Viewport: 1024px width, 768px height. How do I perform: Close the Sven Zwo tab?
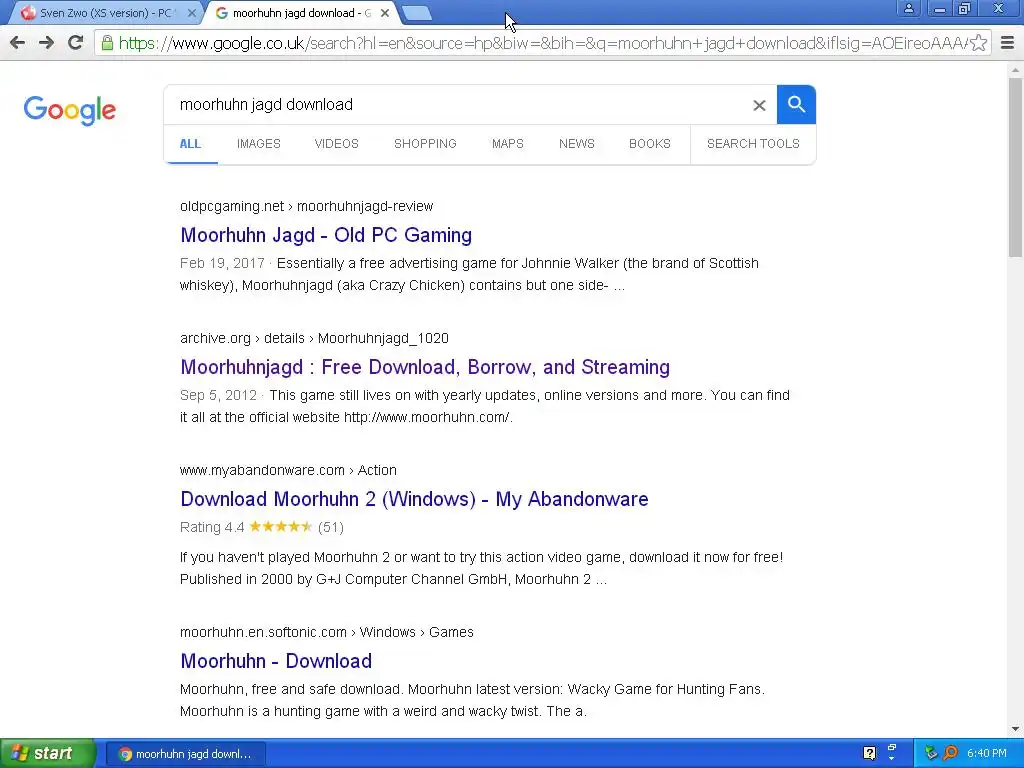(x=192, y=13)
